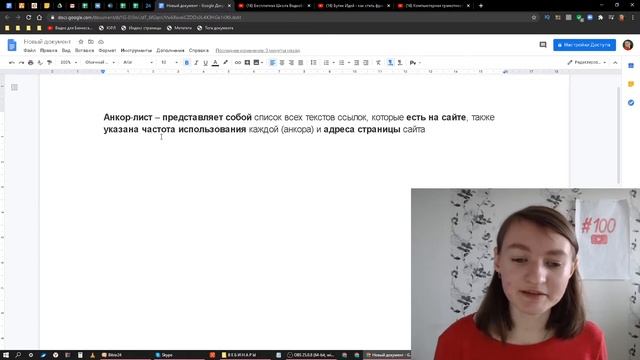Reload the browser page
640x360 pixels.
[x=29, y=18]
